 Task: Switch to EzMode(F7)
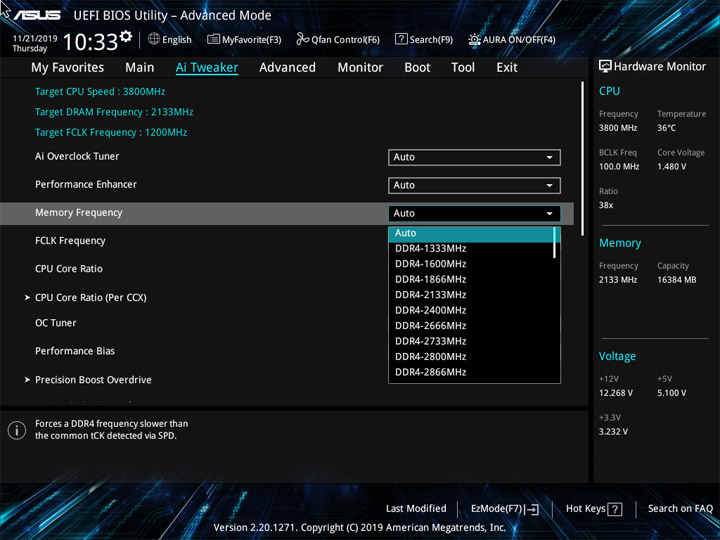(x=505, y=509)
